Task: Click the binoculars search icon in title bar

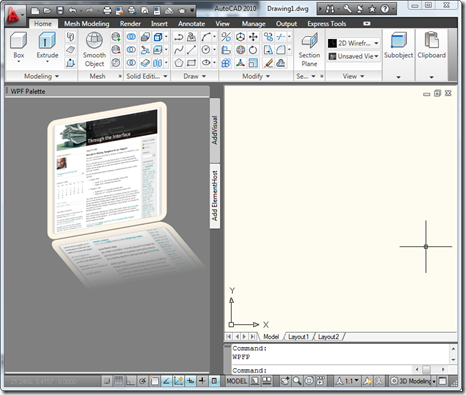Action: tap(330, 9)
